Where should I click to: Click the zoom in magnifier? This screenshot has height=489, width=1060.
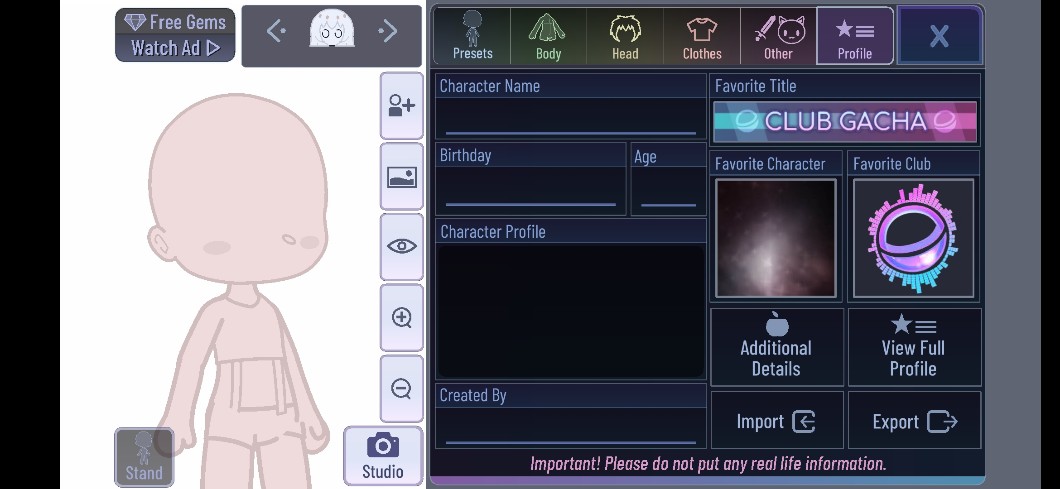402,318
